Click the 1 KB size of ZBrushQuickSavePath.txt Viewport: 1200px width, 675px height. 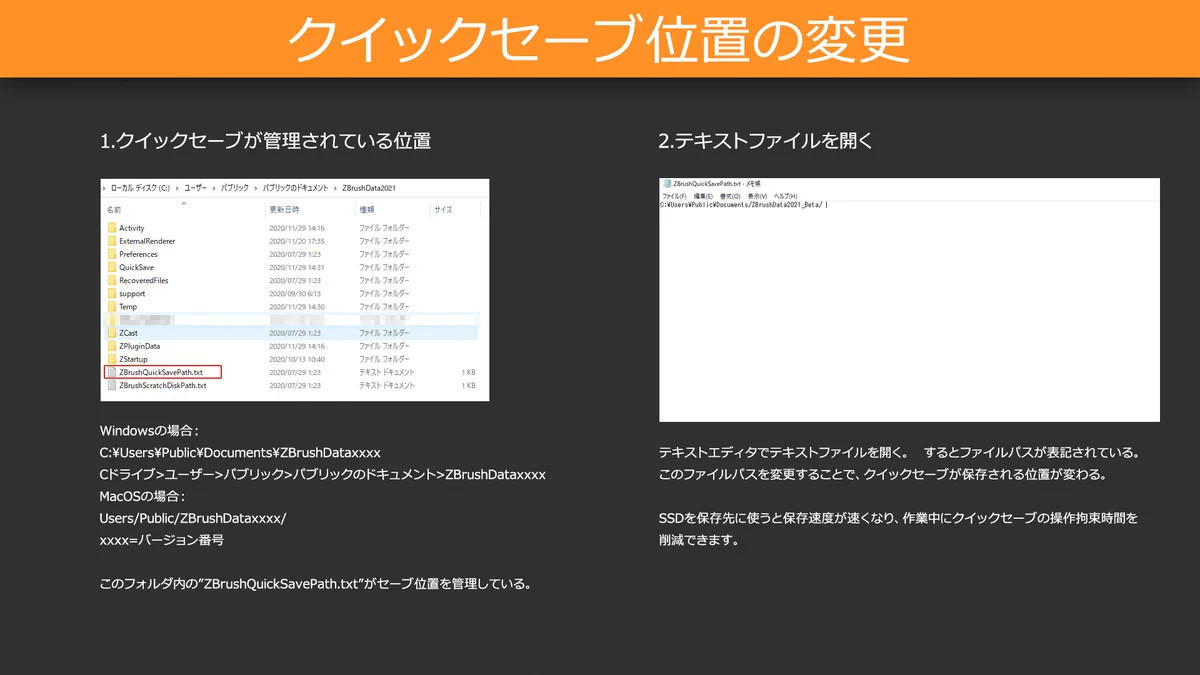[x=469, y=372]
